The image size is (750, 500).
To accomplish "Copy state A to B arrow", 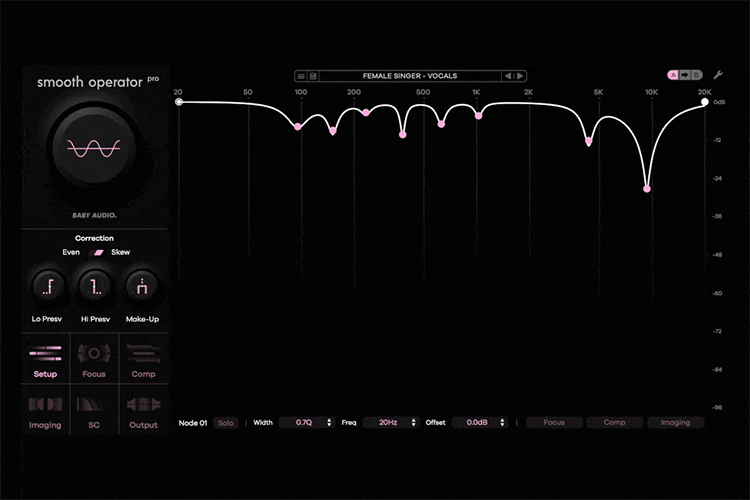I will pyautogui.click(x=685, y=75).
